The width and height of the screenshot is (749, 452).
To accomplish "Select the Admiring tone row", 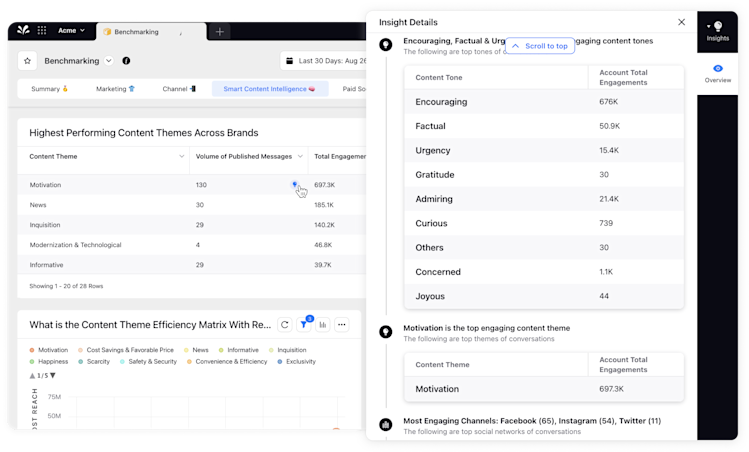I will point(544,199).
